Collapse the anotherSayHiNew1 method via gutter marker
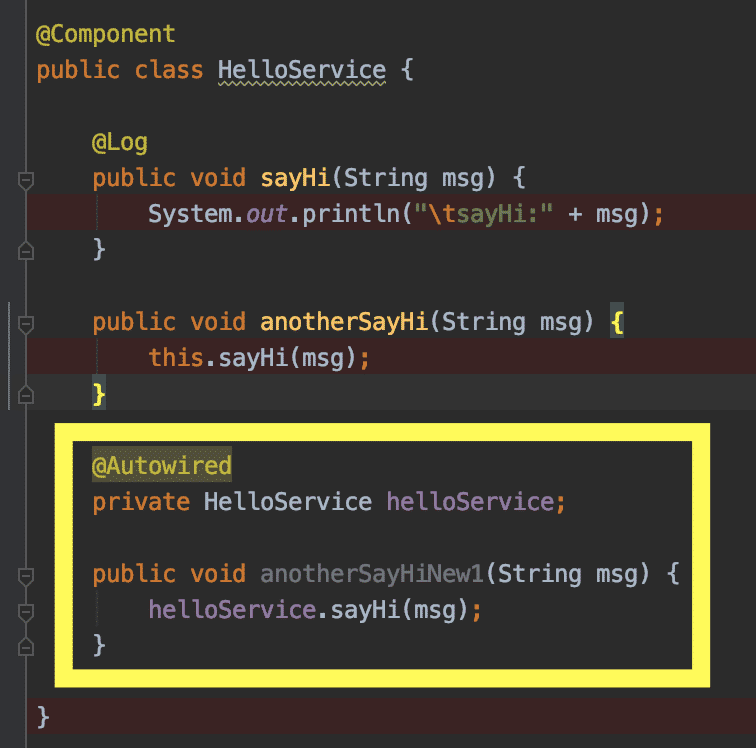The width and height of the screenshot is (756, 748). 25,576
